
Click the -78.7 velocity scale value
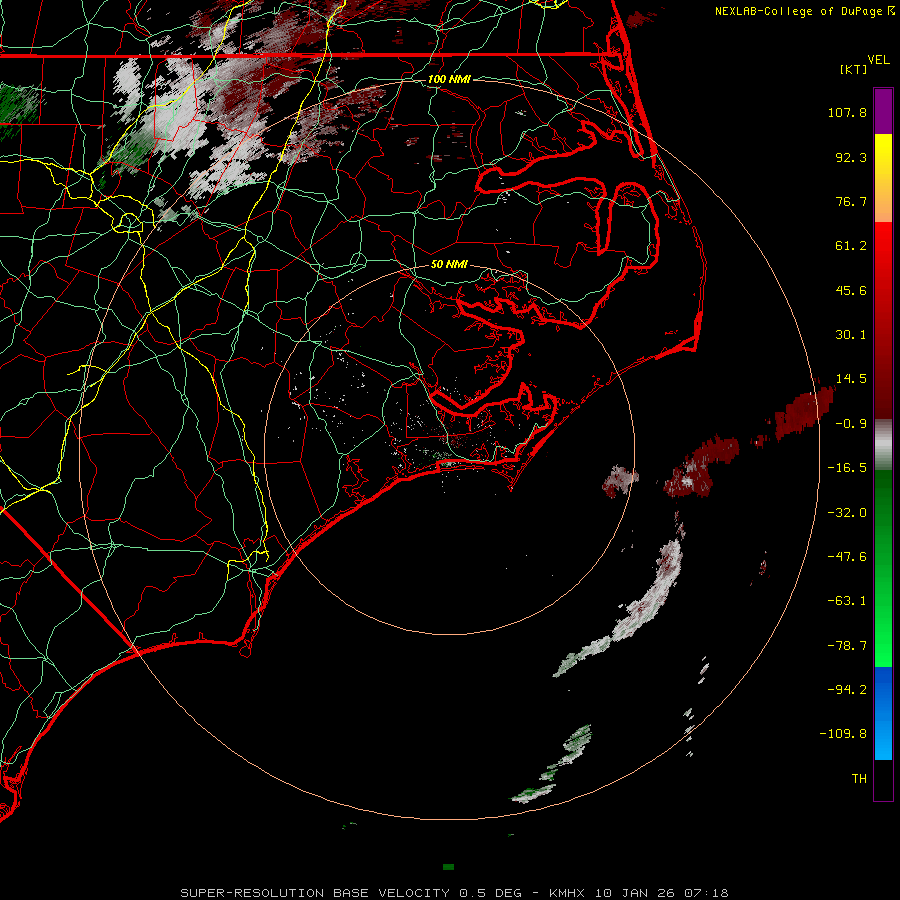[x=847, y=646]
